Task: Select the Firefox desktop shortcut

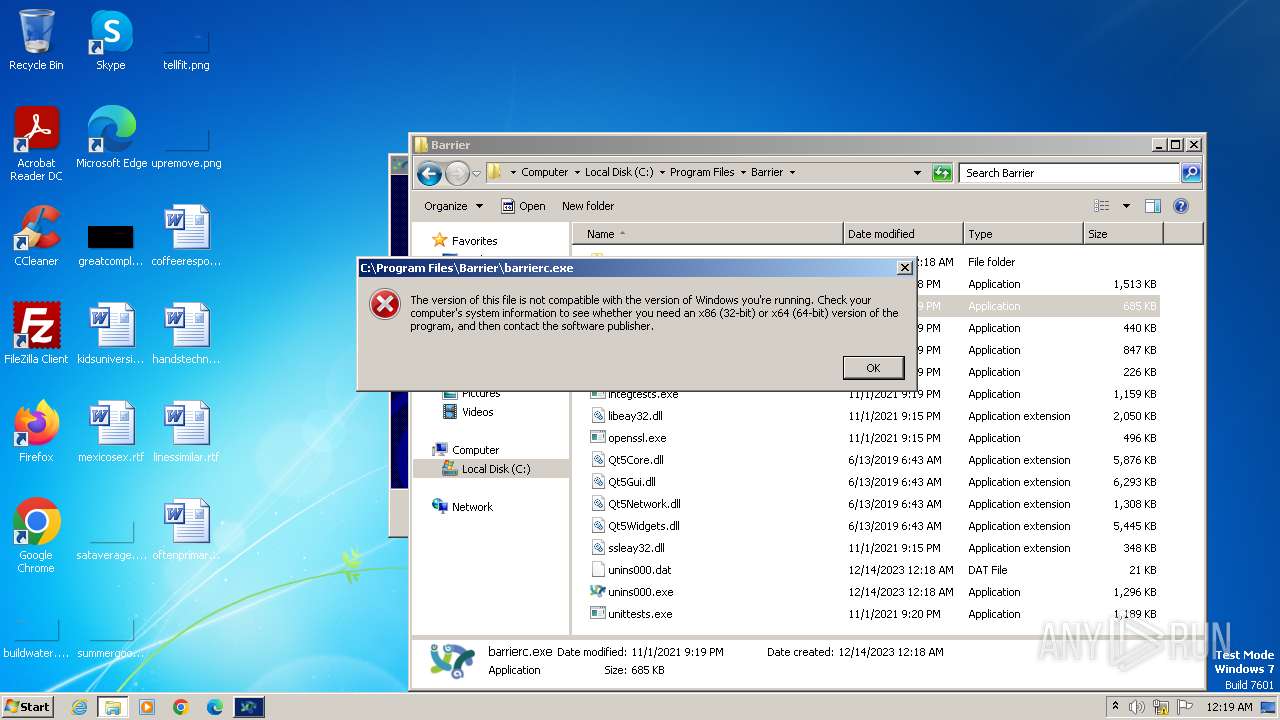Action: (36, 432)
